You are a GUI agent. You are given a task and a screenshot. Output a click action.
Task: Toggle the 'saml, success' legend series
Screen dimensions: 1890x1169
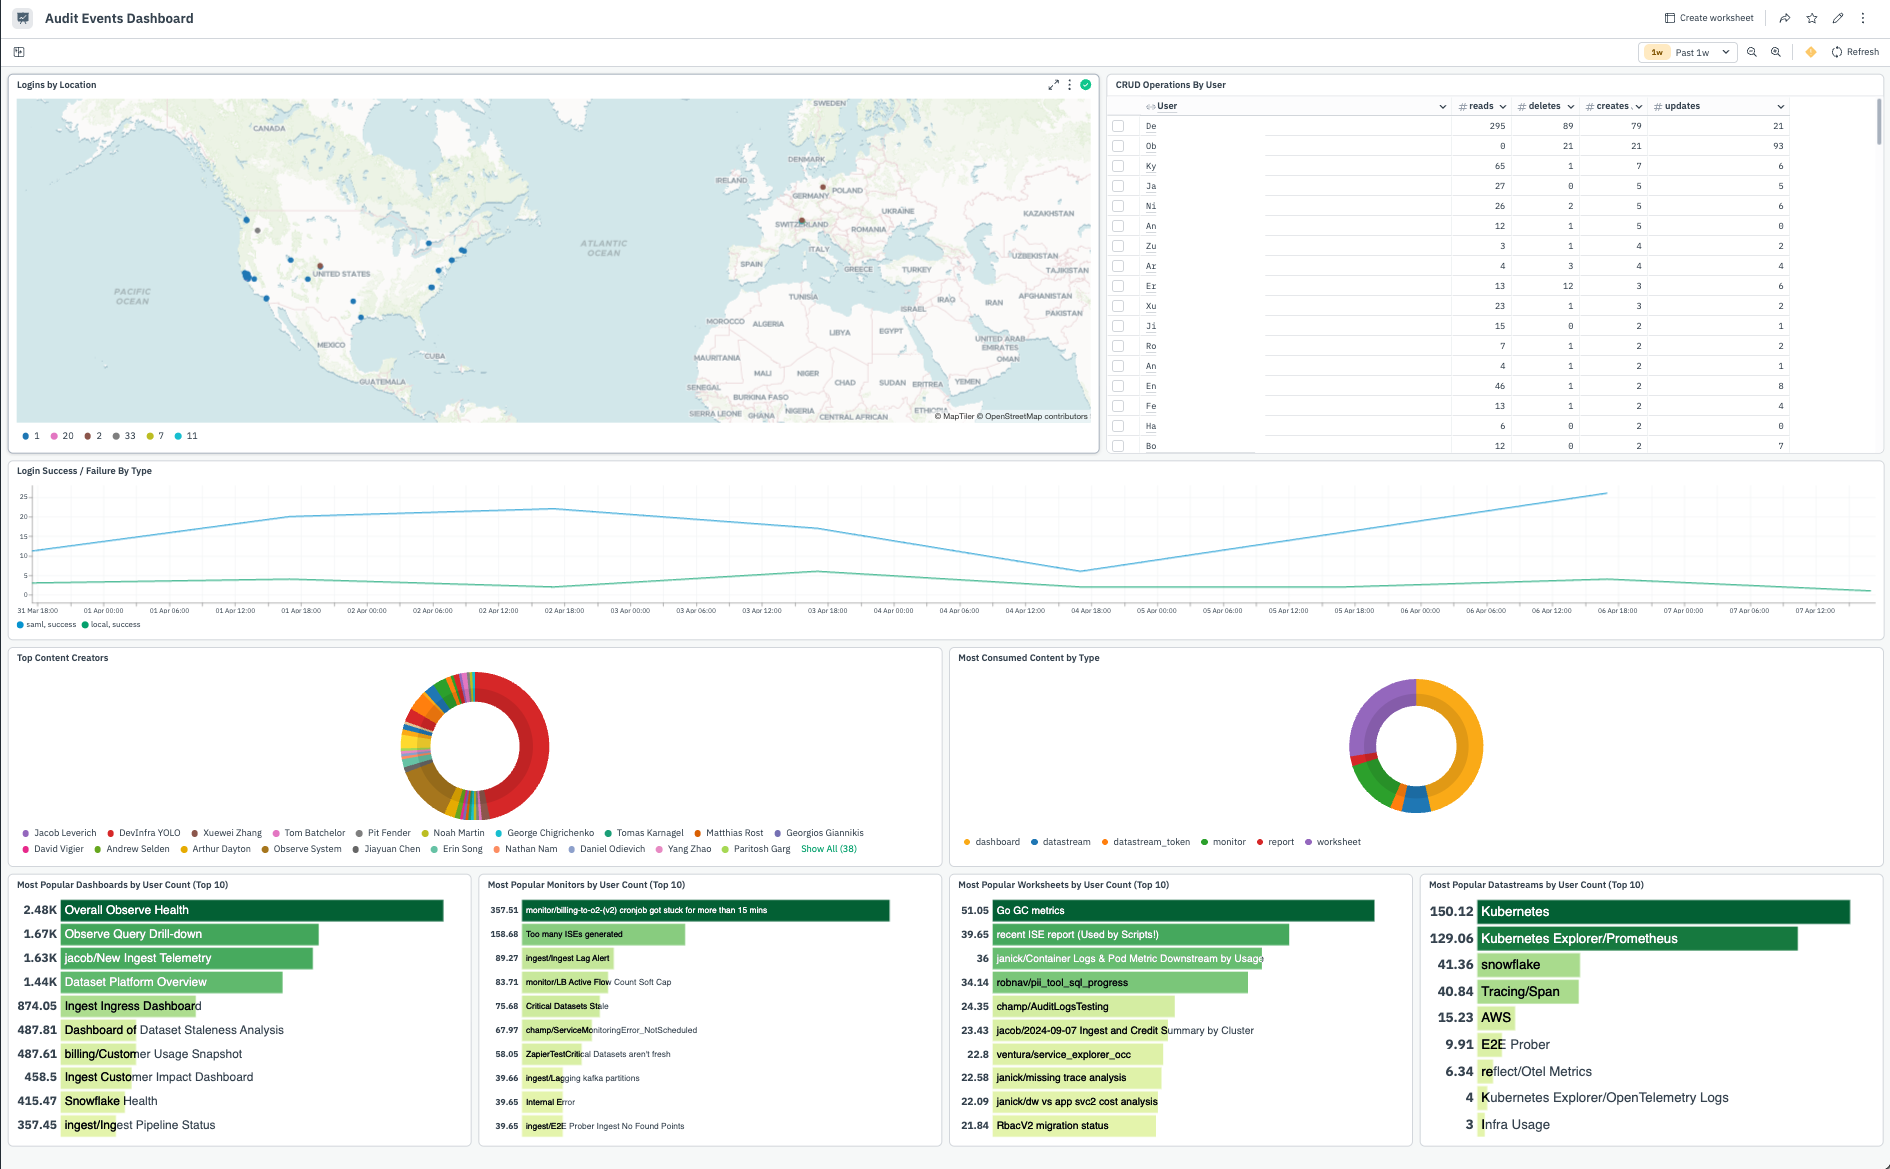click(x=47, y=625)
